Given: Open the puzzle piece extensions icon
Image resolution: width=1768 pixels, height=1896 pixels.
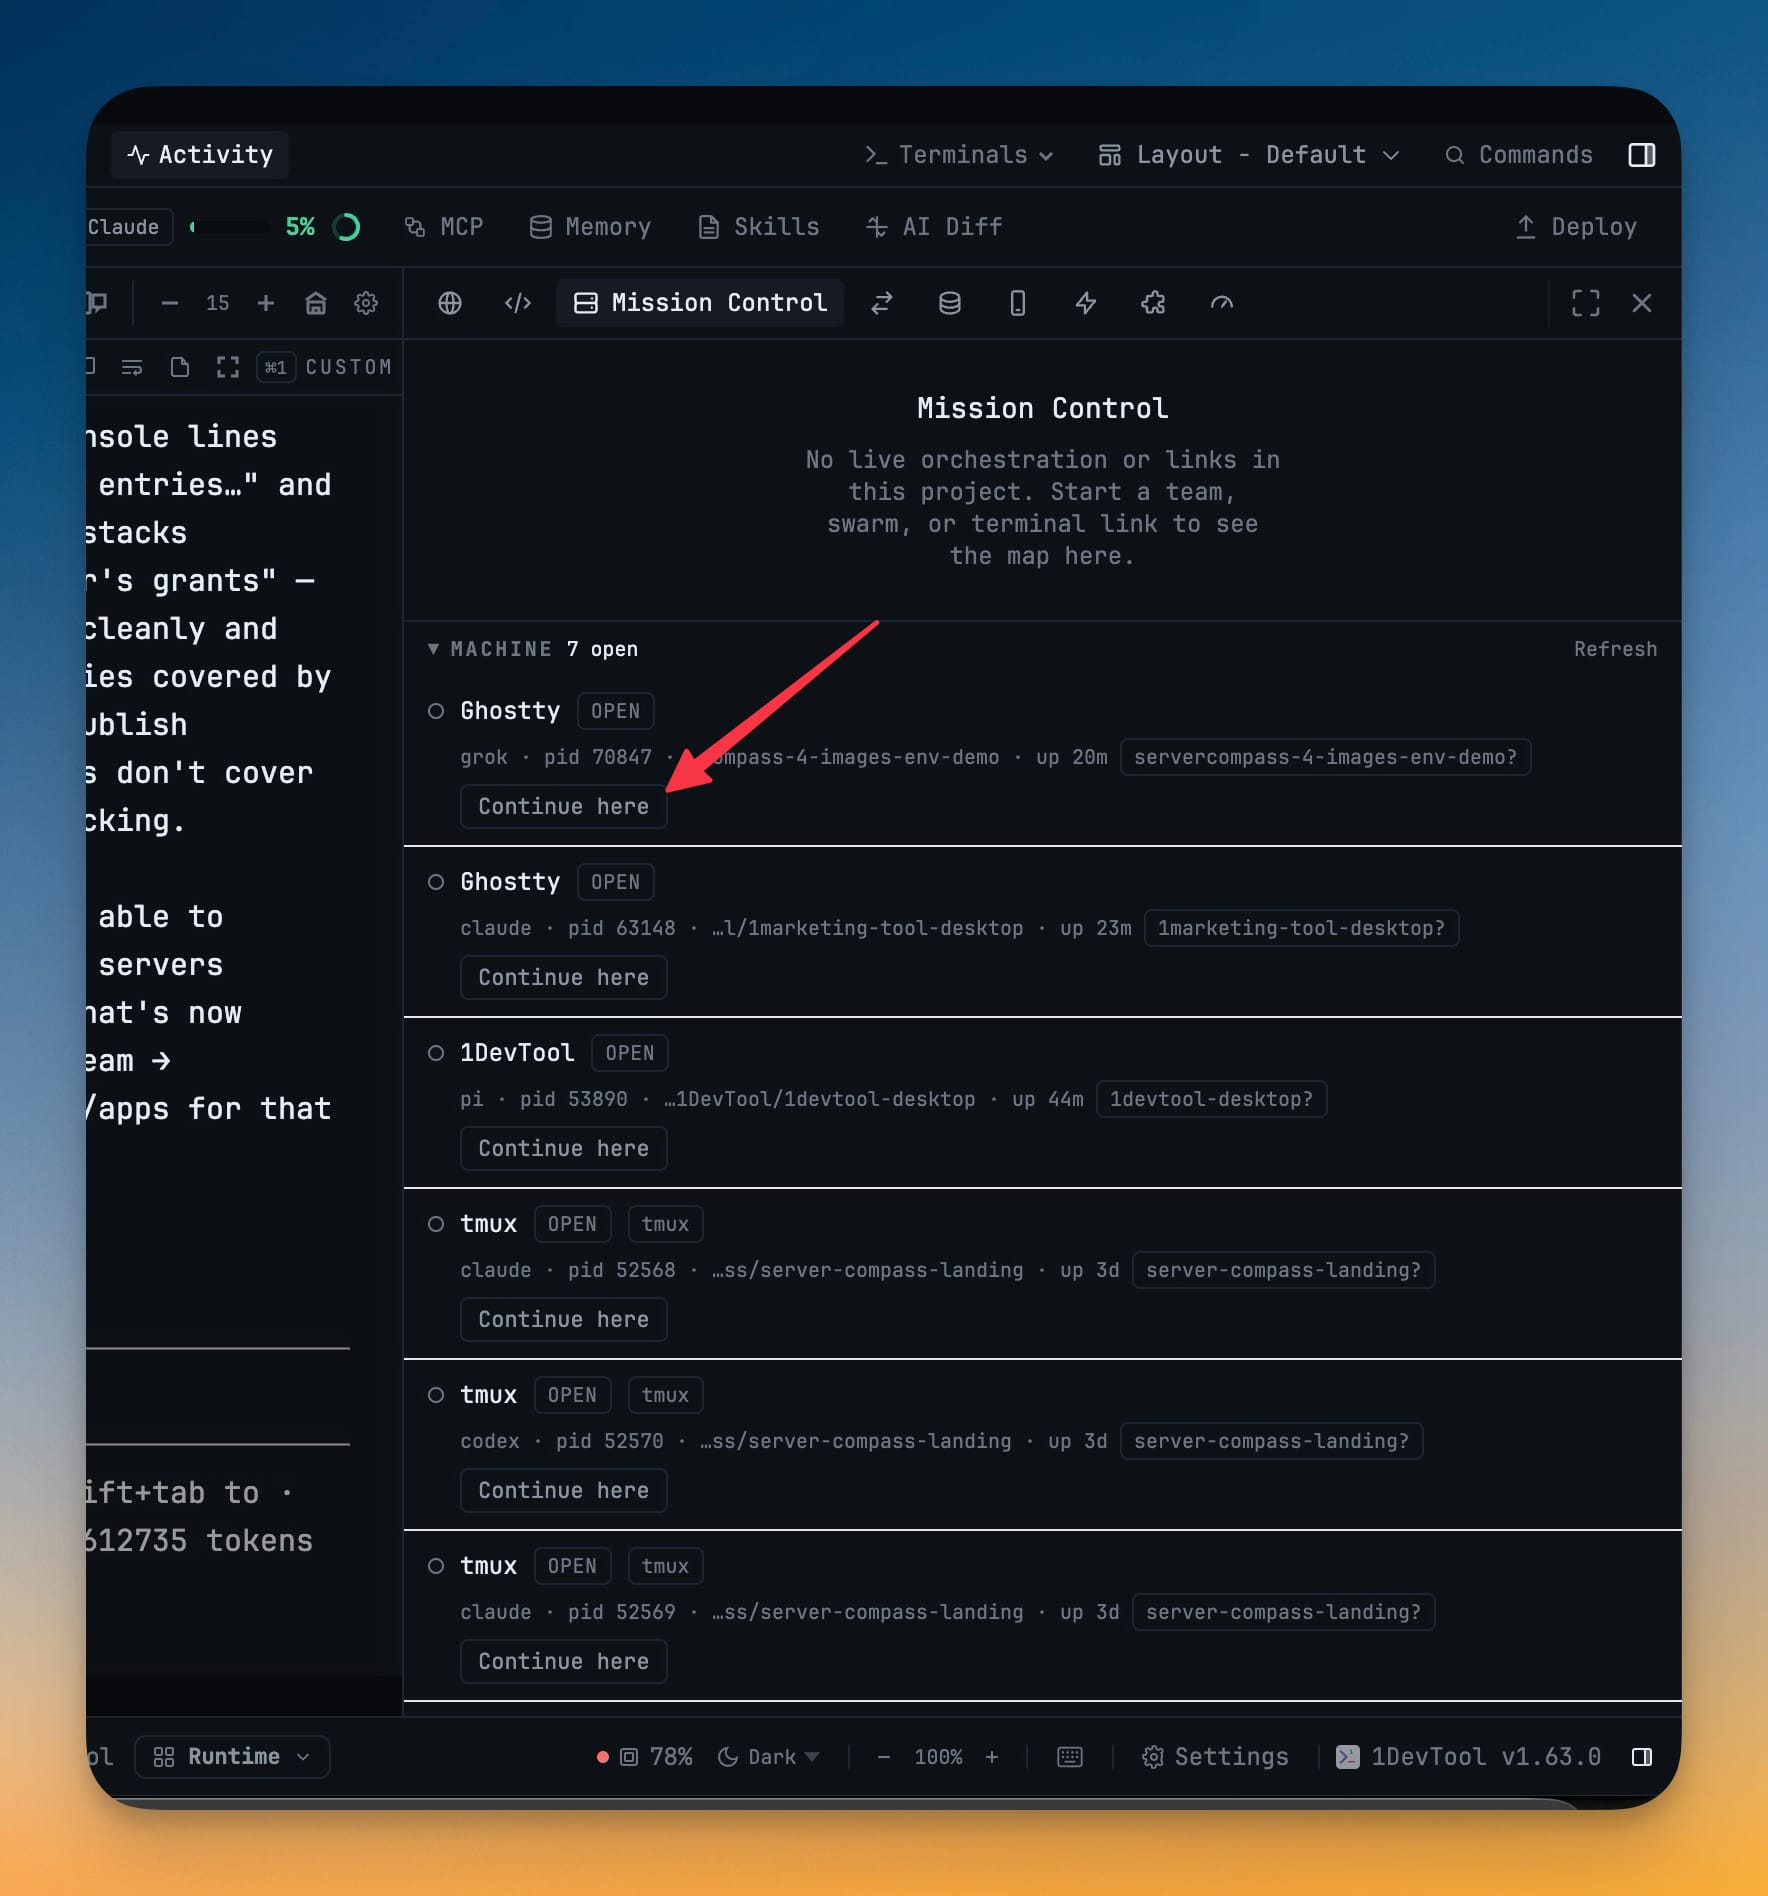Looking at the screenshot, I should click(1154, 303).
